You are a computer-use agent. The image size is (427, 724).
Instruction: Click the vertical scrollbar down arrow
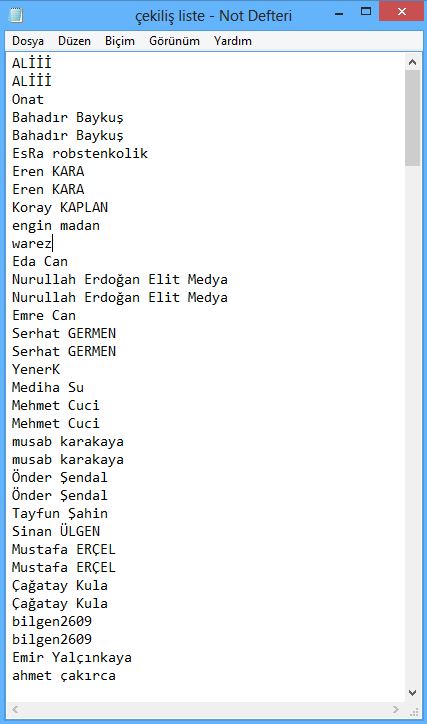(x=413, y=693)
